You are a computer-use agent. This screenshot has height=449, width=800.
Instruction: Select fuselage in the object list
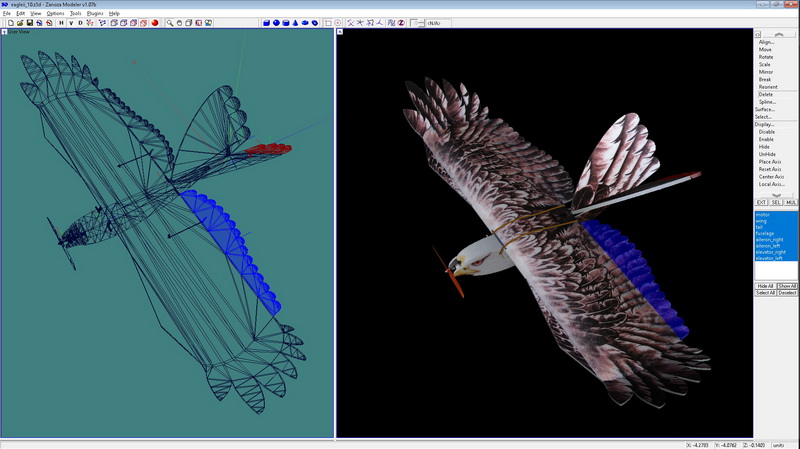pyautogui.click(x=765, y=233)
